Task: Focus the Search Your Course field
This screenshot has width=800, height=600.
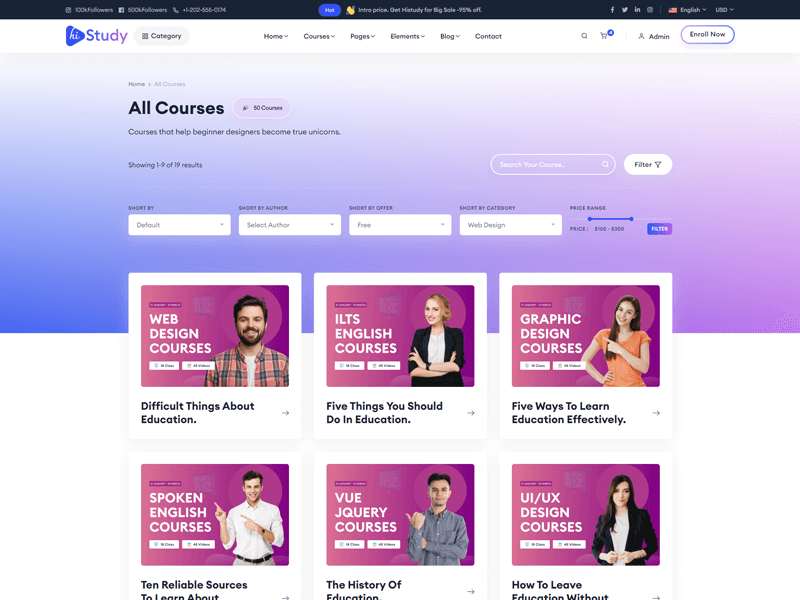Action: [x=548, y=165]
